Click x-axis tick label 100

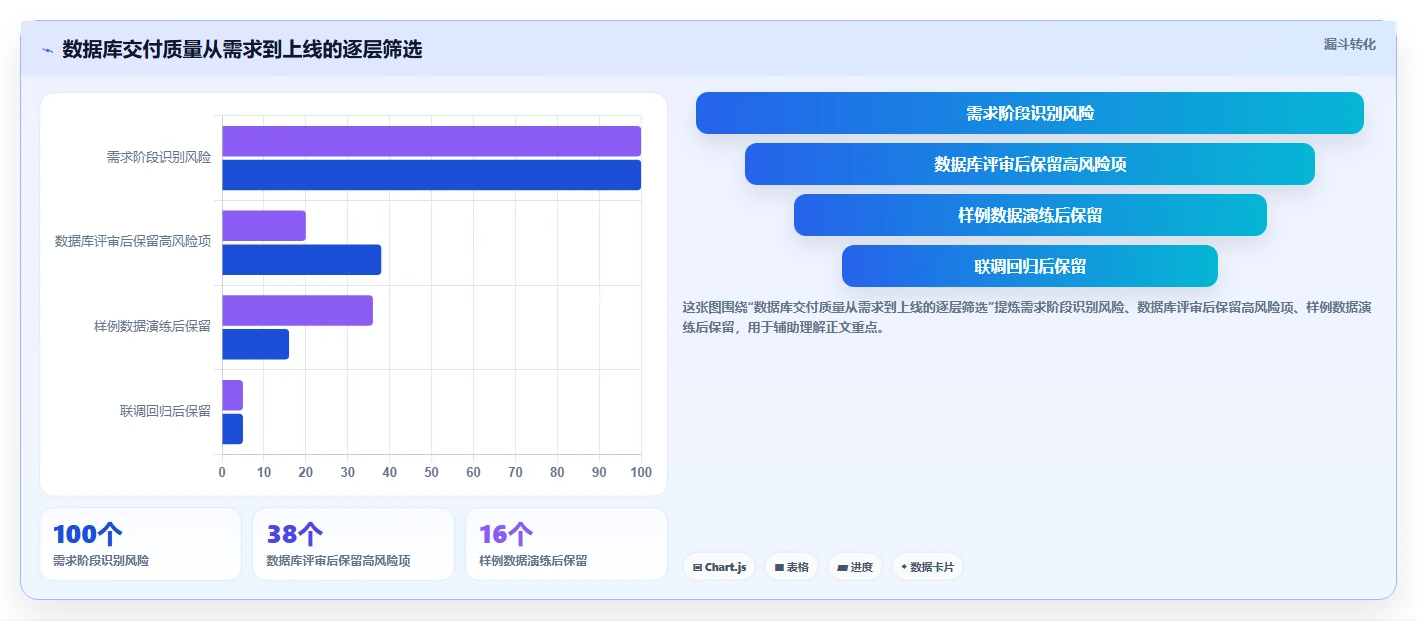(641, 472)
